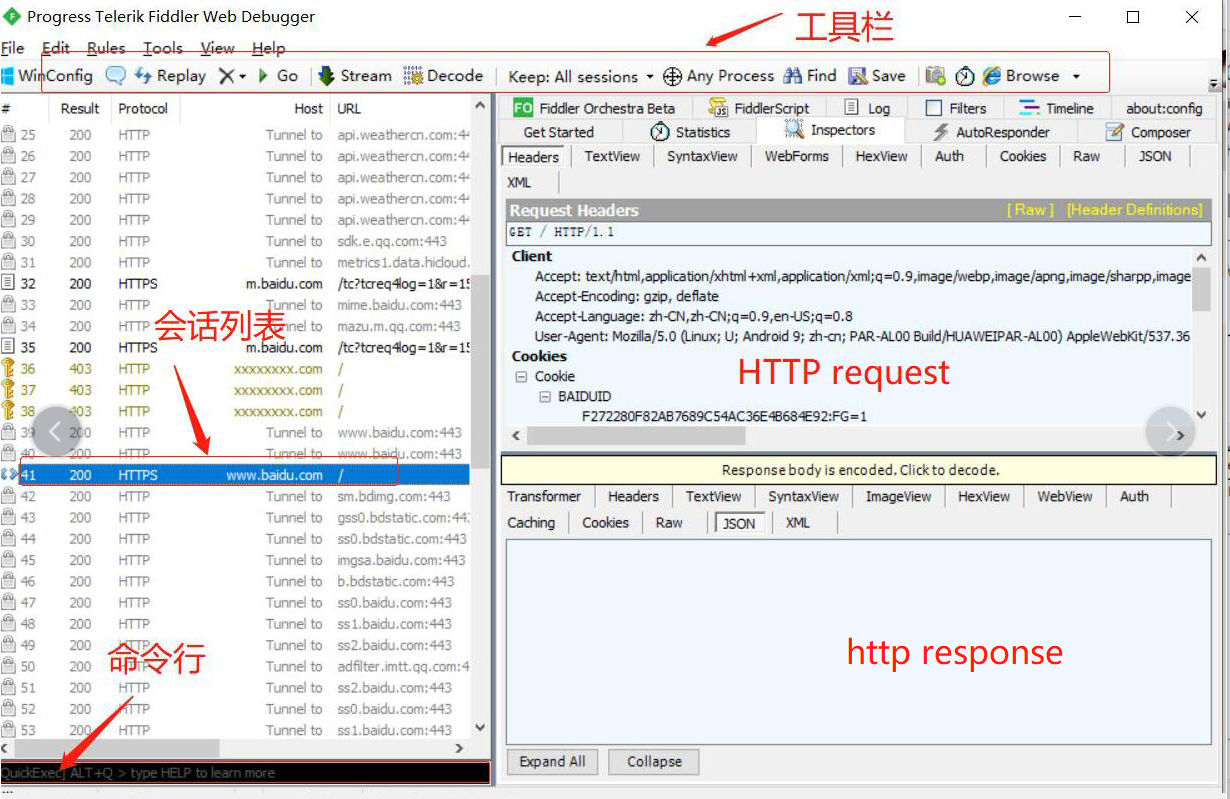This screenshot has height=799, width=1230.
Task: Select the Get Started tab
Action: pyautogui.click(x=559, y=132)
